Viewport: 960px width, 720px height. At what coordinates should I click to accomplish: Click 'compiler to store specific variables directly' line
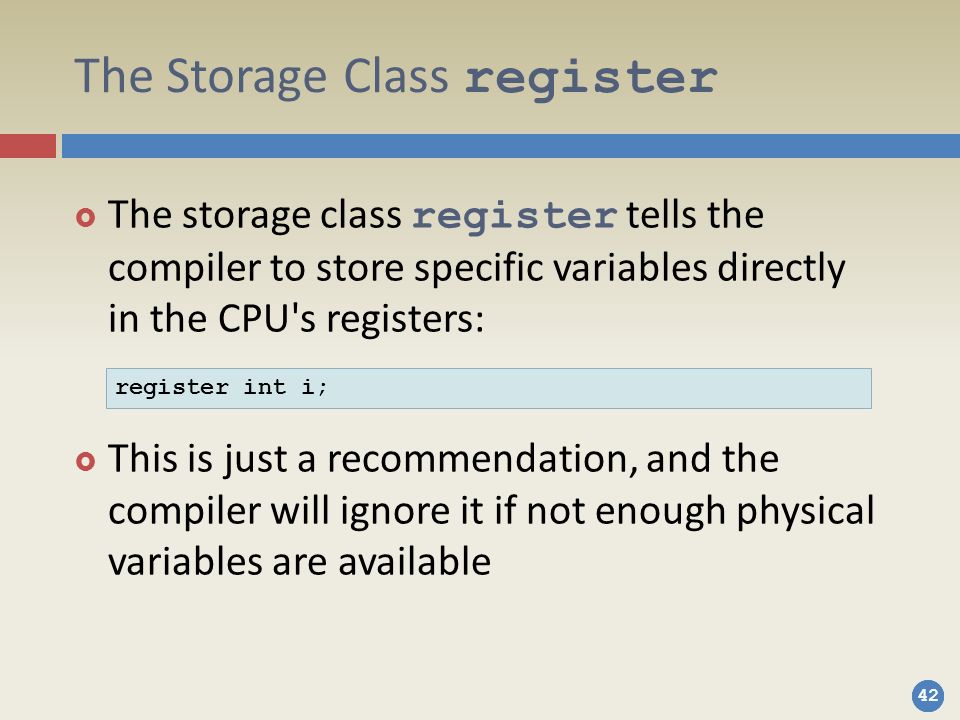pyautogui.click(x=476, y=268)
